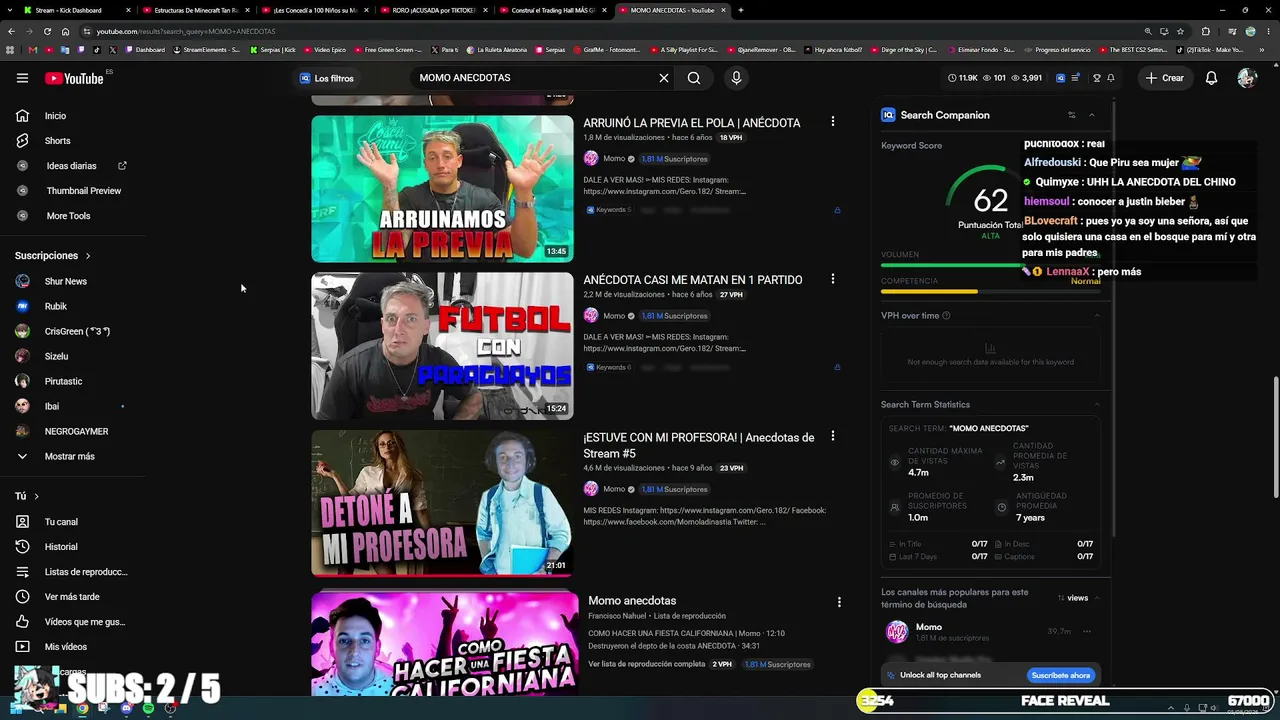Screen dimensions: 1280x720
Task: Open a new browser tab
Action: point(740,10)
